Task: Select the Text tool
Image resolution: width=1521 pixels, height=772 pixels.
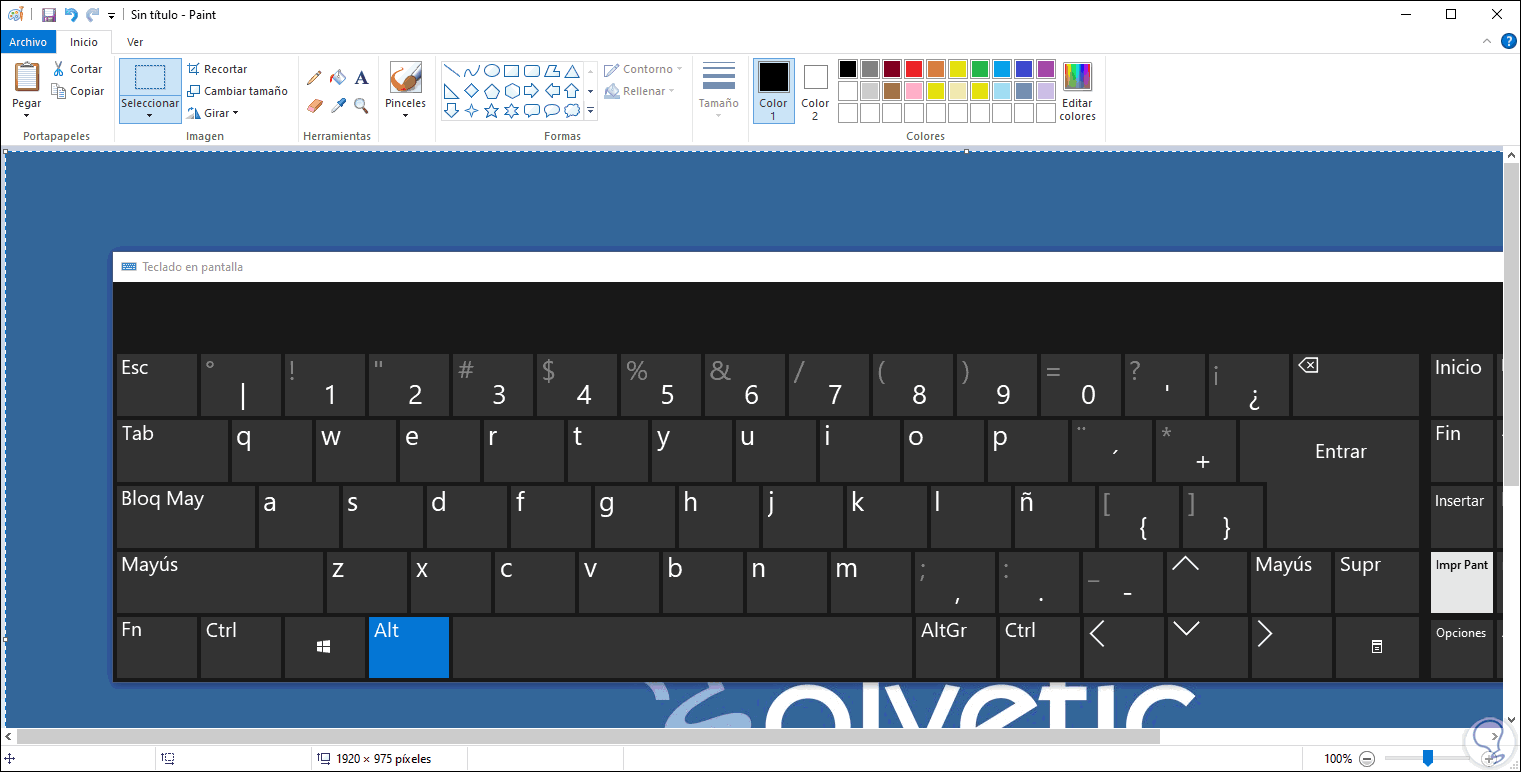Action: tap(362, 77)
